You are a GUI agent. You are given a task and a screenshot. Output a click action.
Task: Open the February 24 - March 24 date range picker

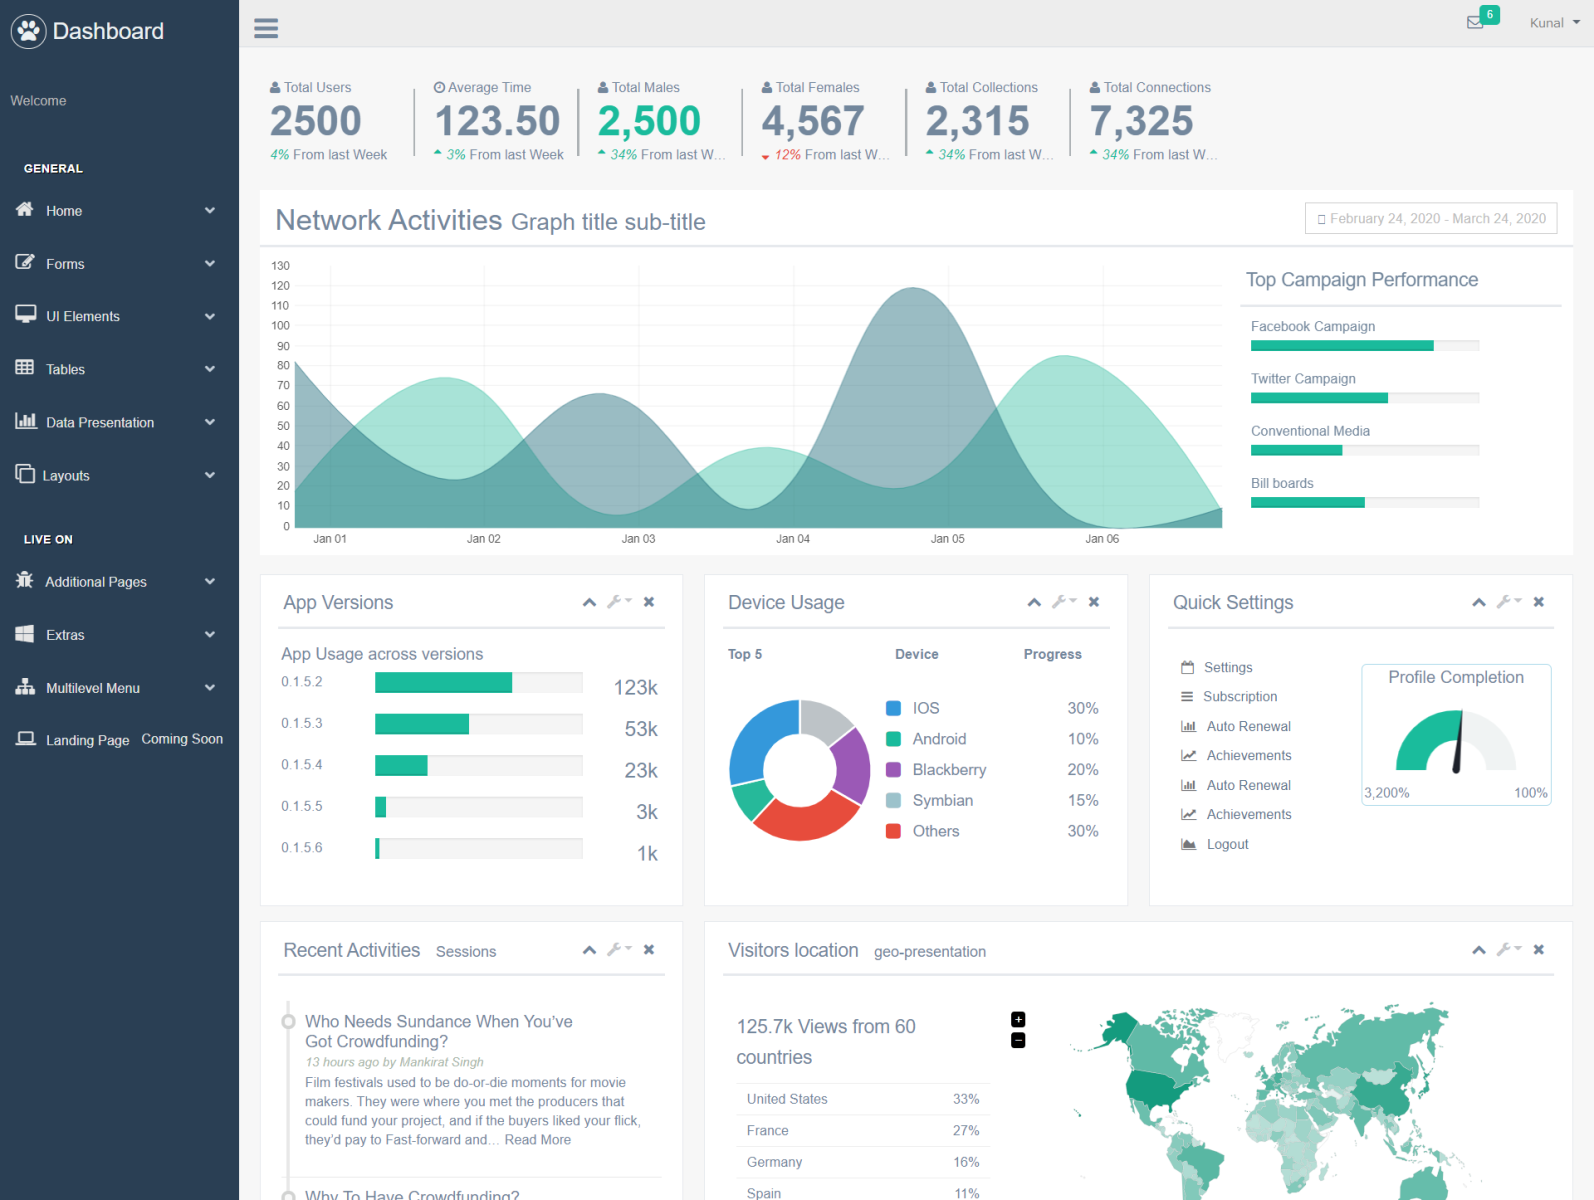click(1431, 219)
